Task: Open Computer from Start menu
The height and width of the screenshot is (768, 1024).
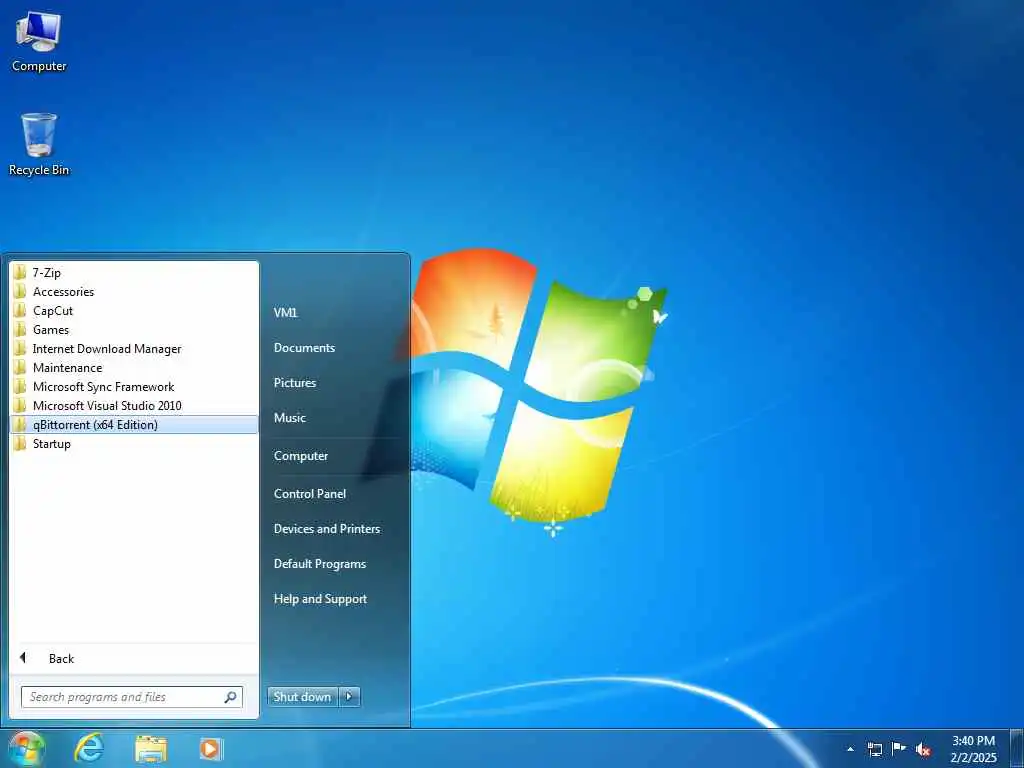Action: click(x=300, y=456)
